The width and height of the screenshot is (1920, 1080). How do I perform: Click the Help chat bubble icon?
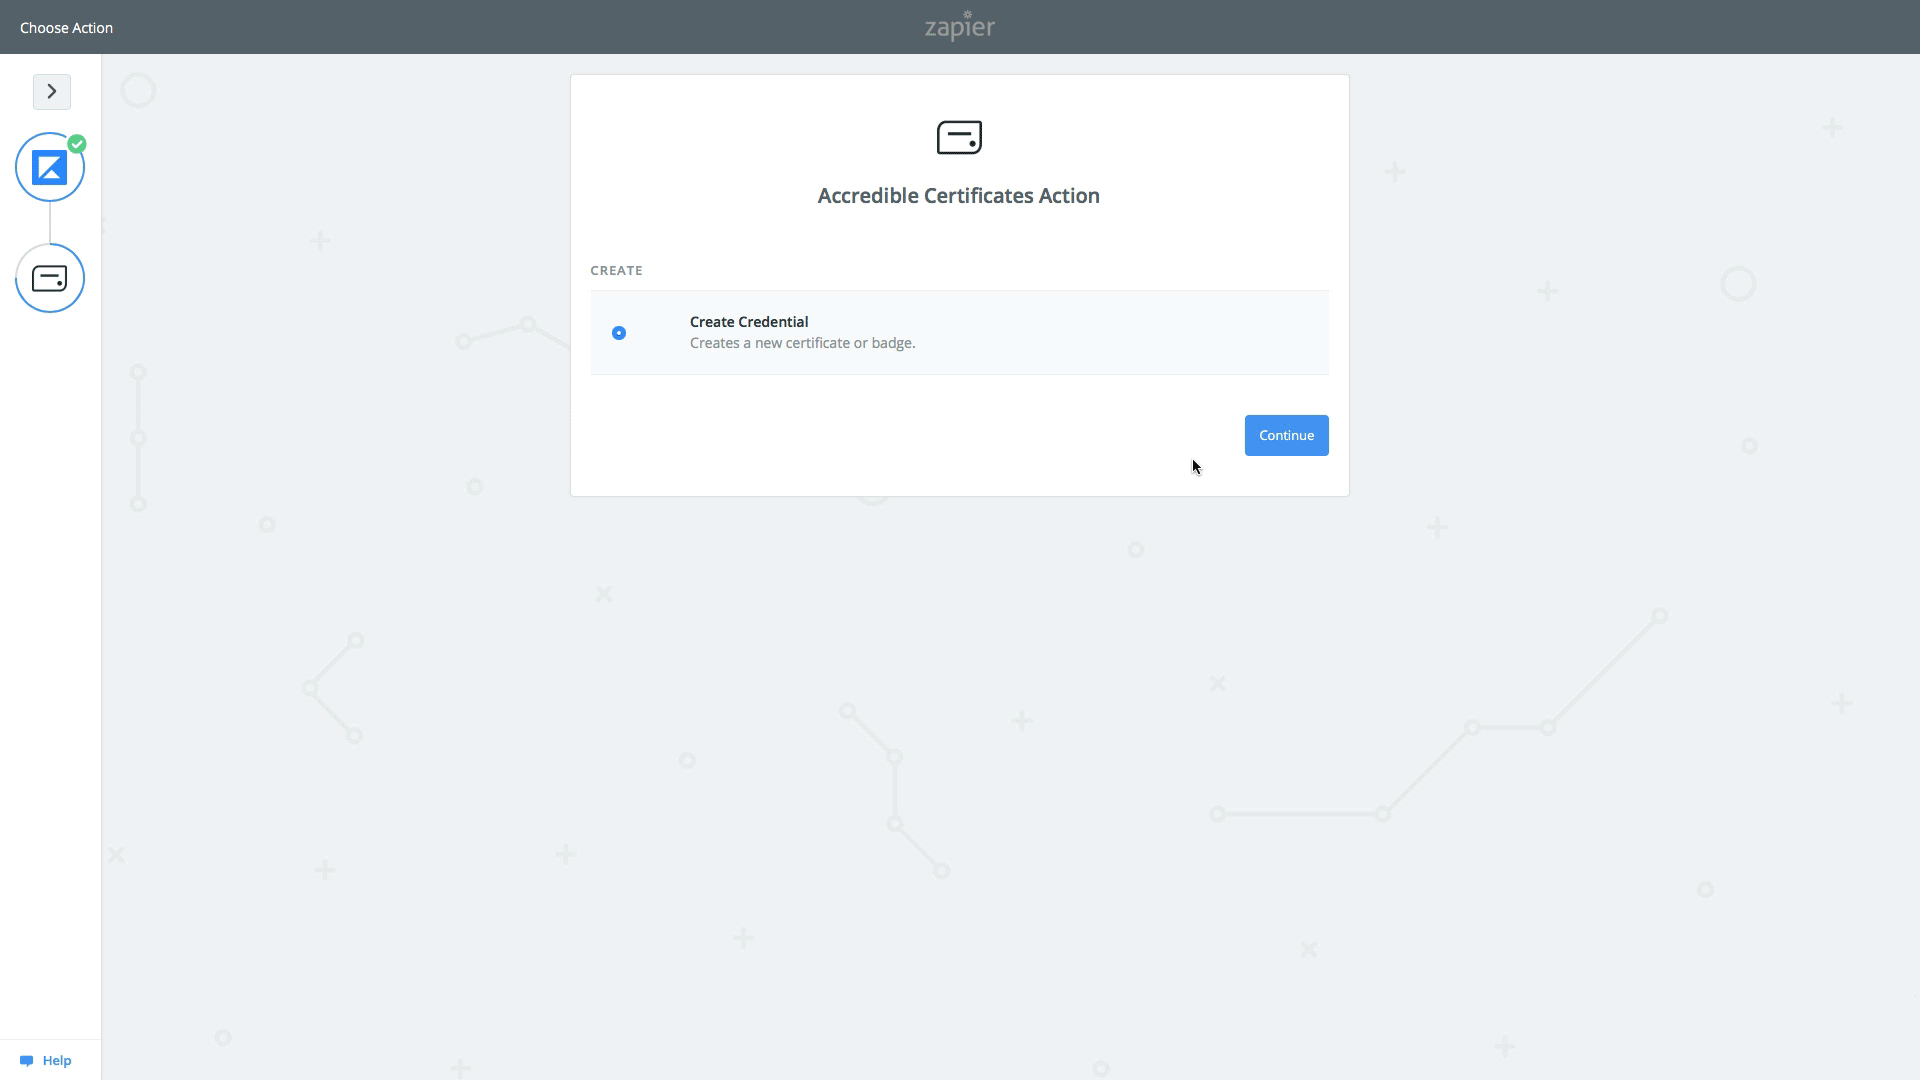[27, 1061]
